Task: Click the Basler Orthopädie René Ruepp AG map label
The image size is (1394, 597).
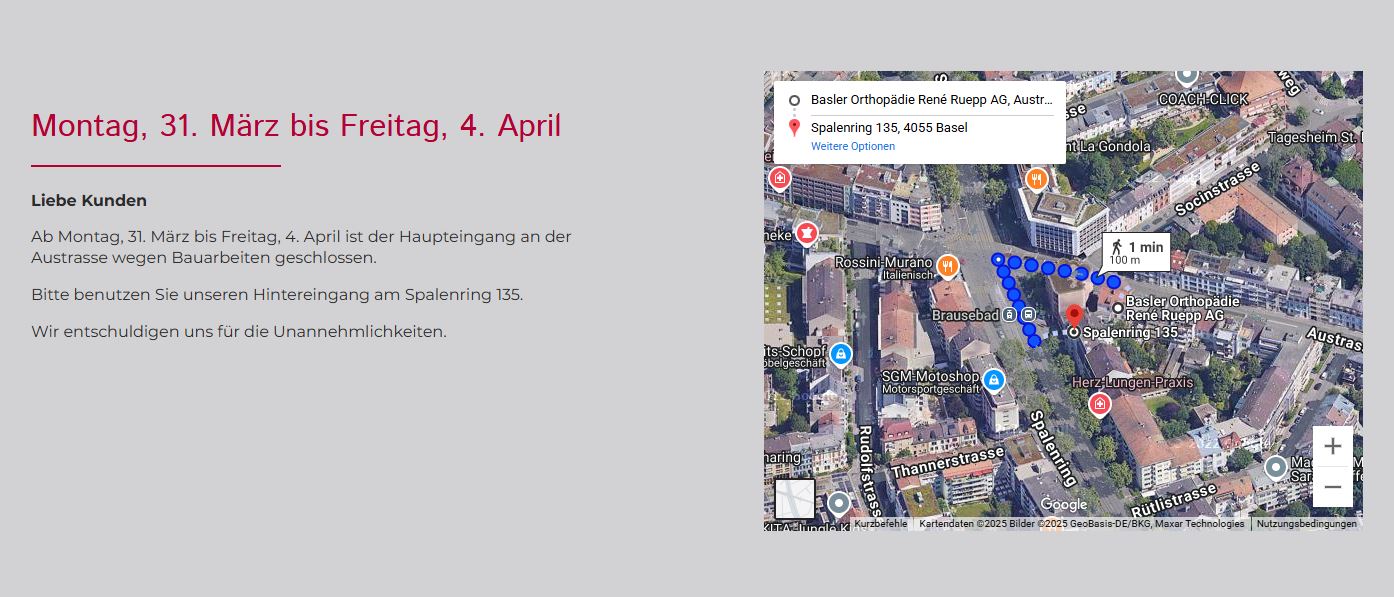Action: pyautogui.click(x=1183, y=308)
